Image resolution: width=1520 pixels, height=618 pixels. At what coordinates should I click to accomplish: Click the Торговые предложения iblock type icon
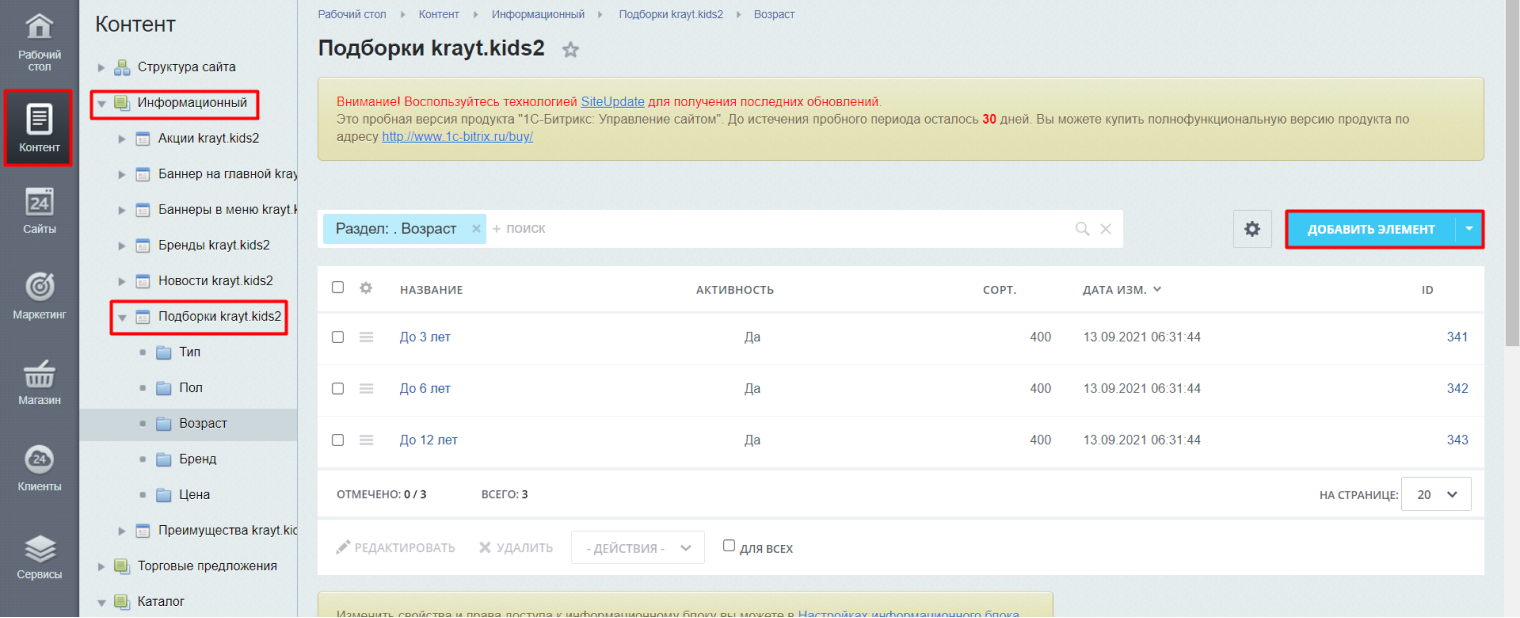coord(122,566)
